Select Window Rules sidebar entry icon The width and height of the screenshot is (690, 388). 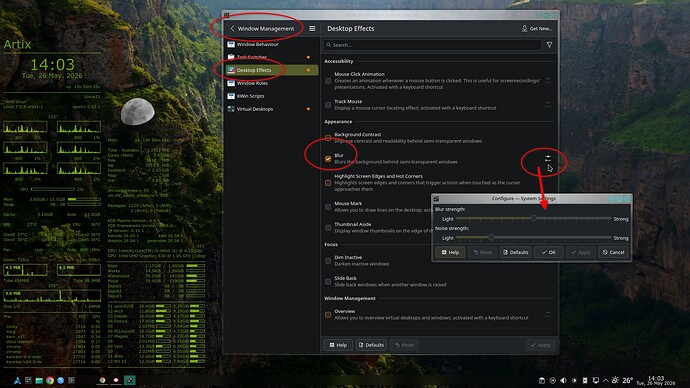click(x=231, y=83)
